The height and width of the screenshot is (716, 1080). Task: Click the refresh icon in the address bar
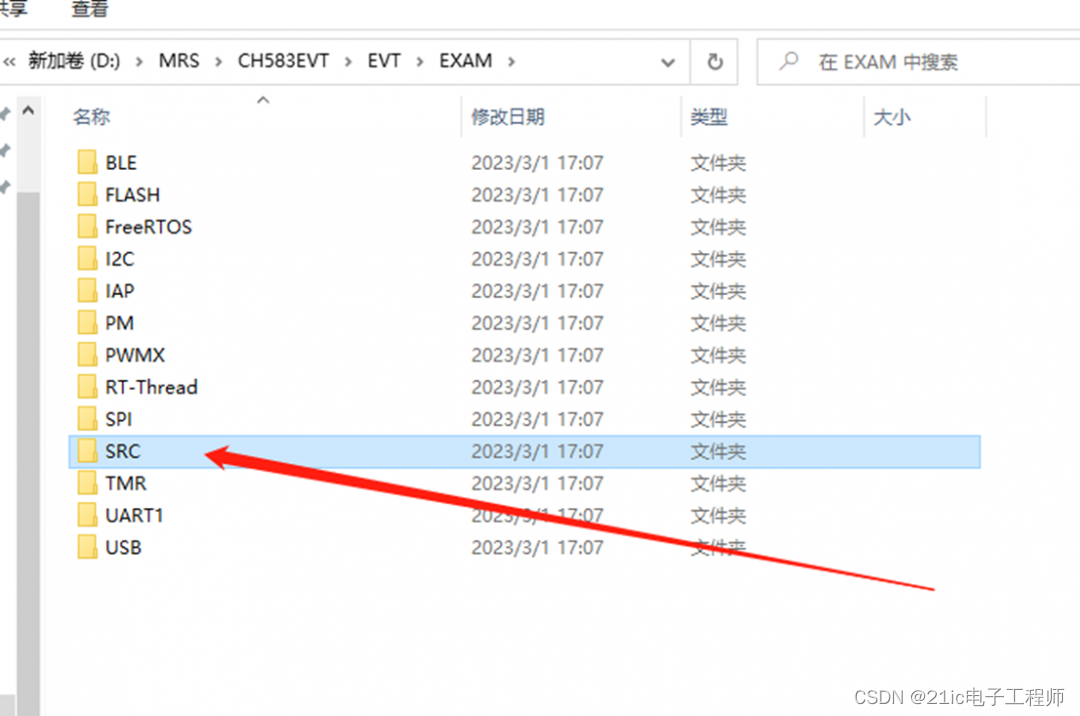(714, 61)
